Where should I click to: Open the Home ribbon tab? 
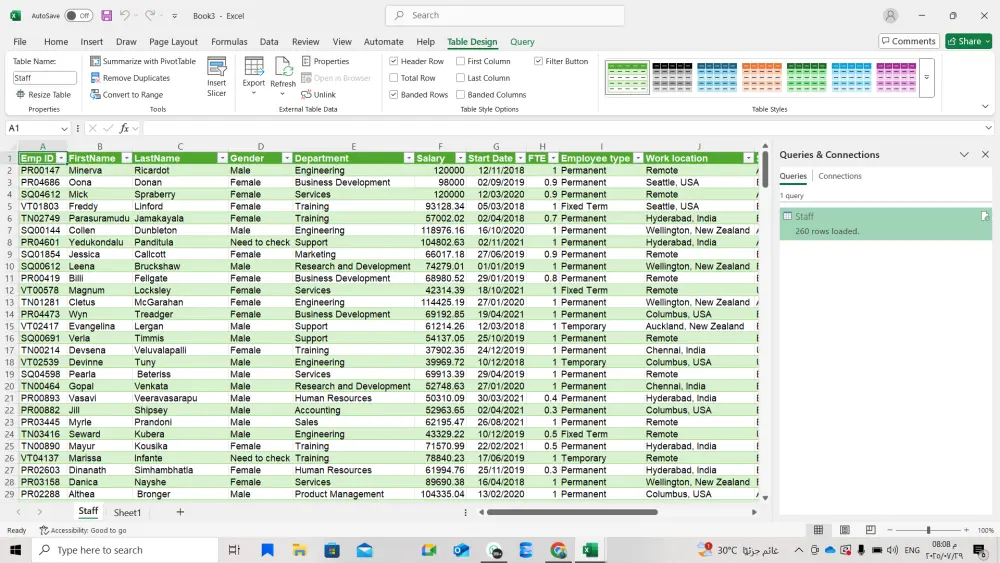coord(56,41)
